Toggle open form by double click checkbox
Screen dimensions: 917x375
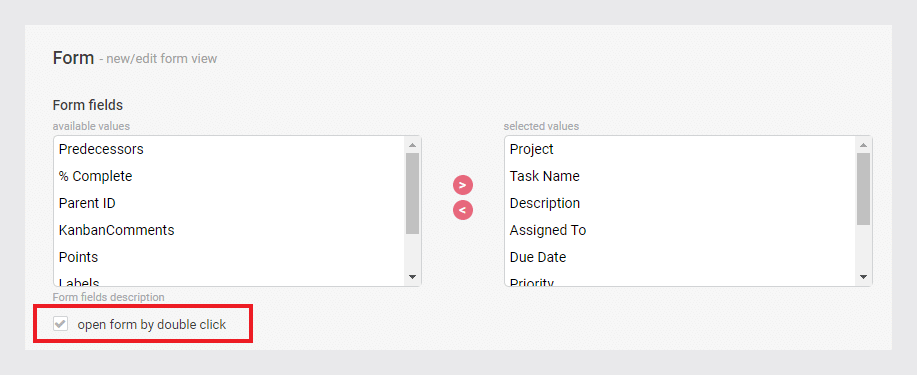click(x=60, y=324)
